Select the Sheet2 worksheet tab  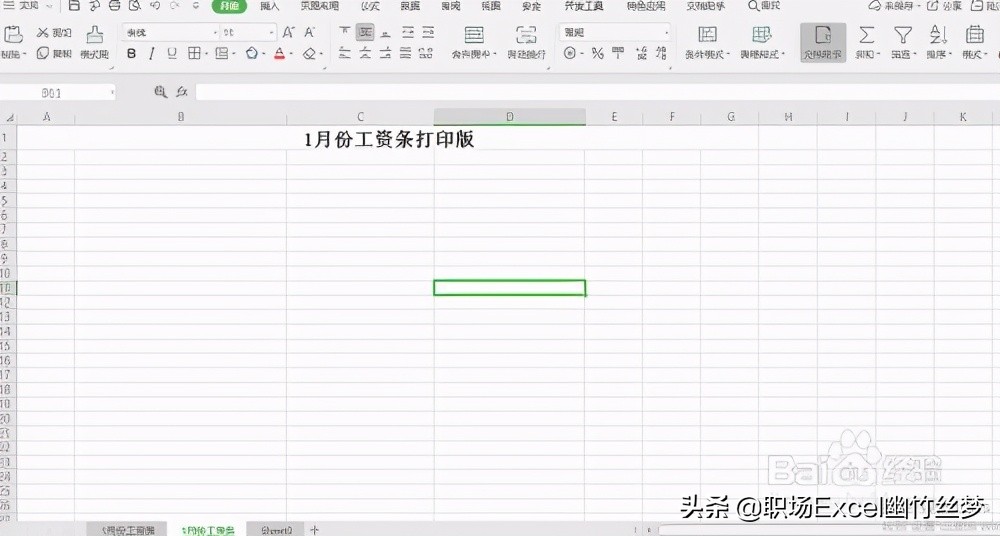[275, 529]
